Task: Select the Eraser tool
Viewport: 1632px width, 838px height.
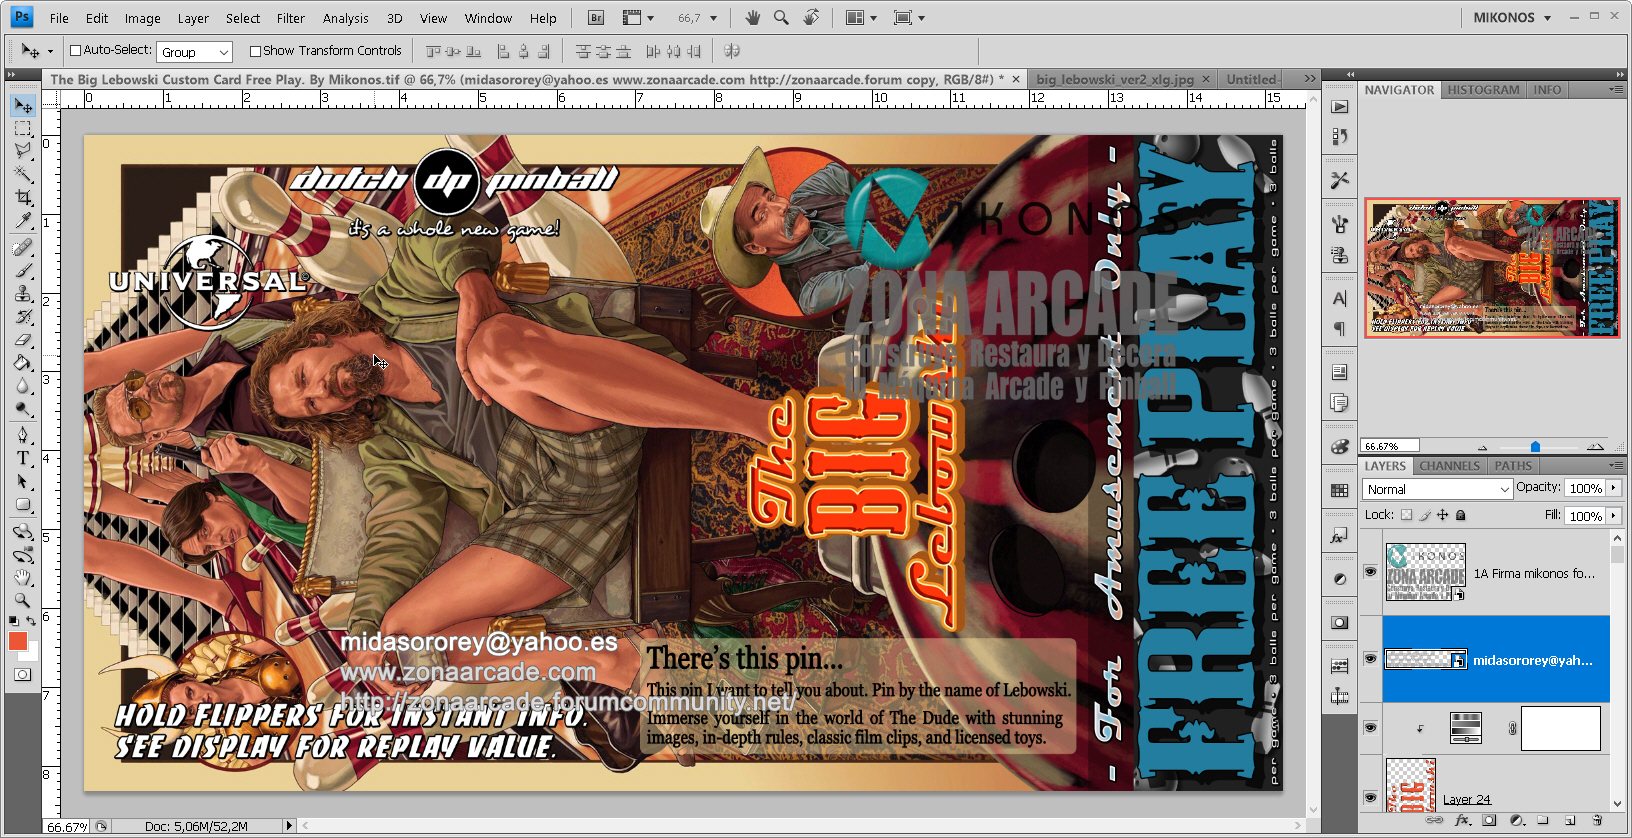Action: pos(22,339)
